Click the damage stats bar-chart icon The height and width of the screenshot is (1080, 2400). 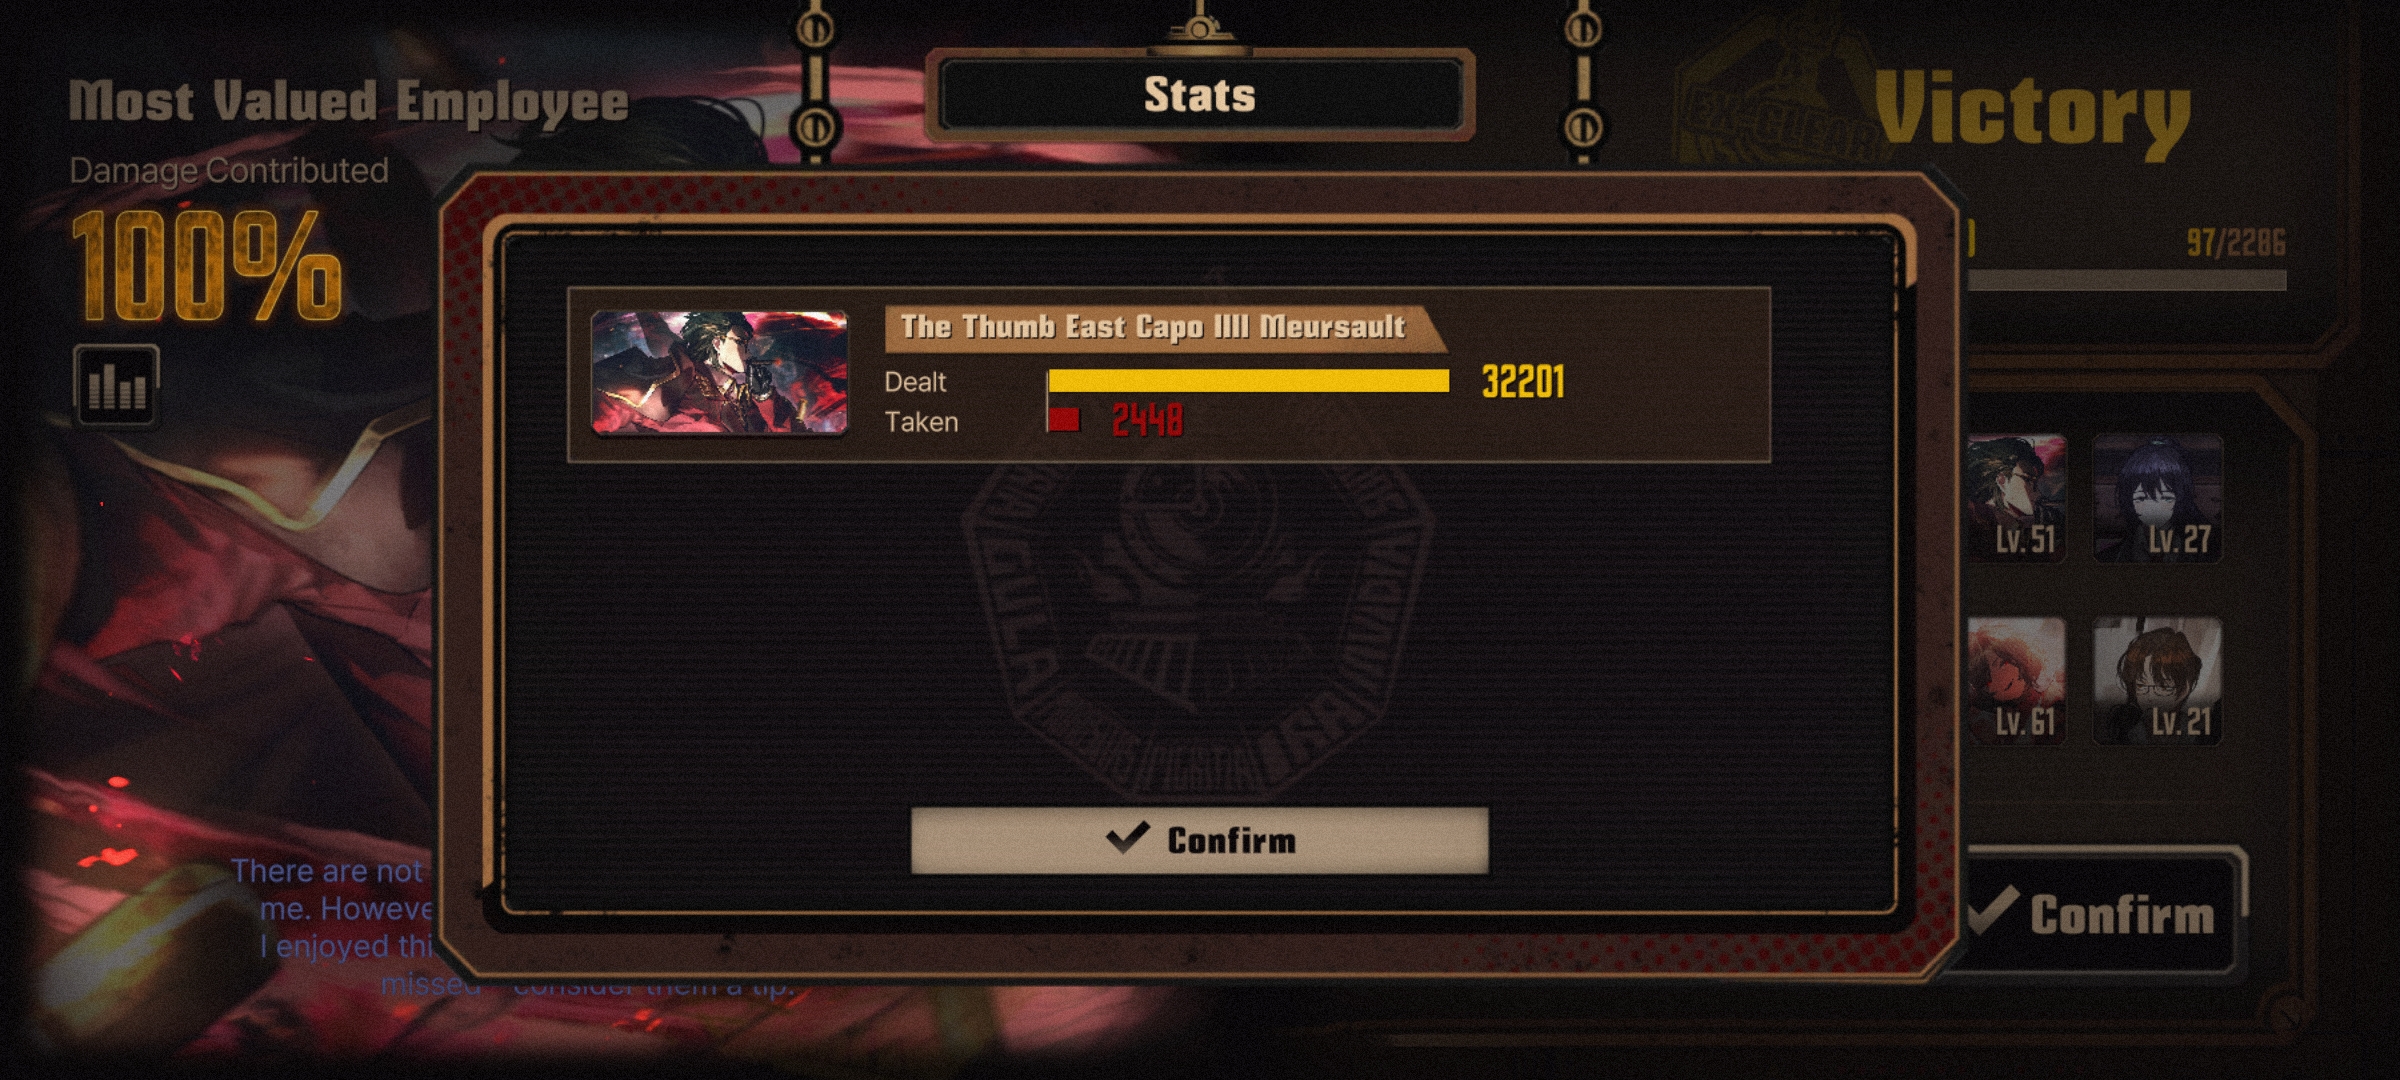[x=116, y=385]
